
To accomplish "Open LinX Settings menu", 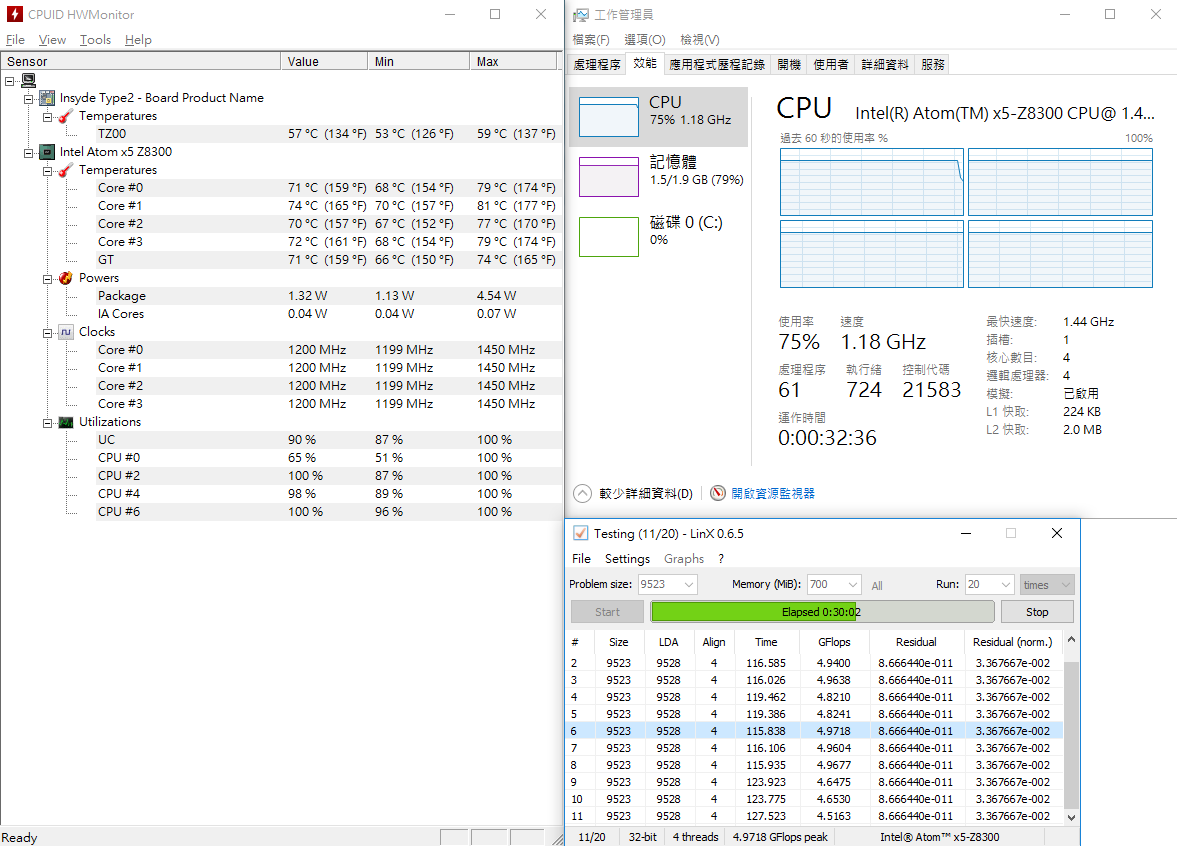I will point(628,558).
